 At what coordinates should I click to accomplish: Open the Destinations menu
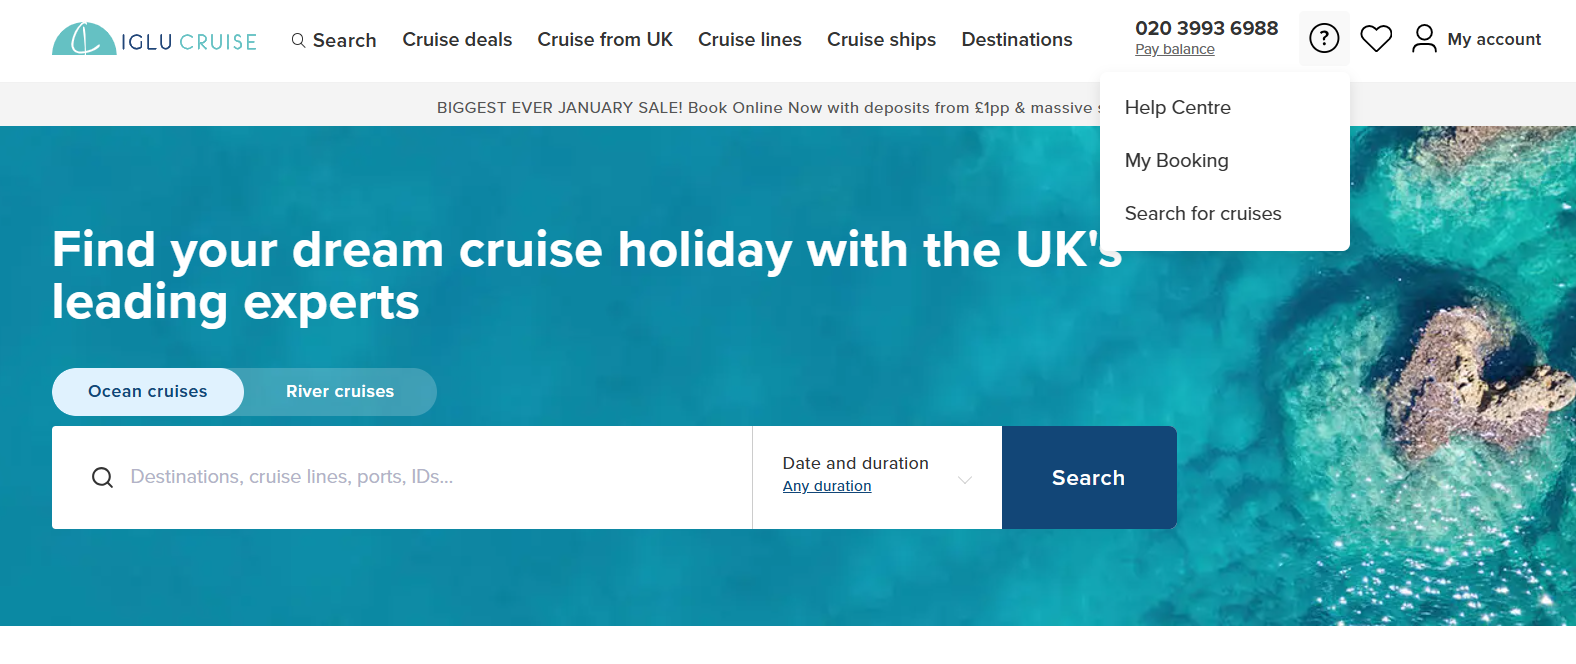[1017, 40]
